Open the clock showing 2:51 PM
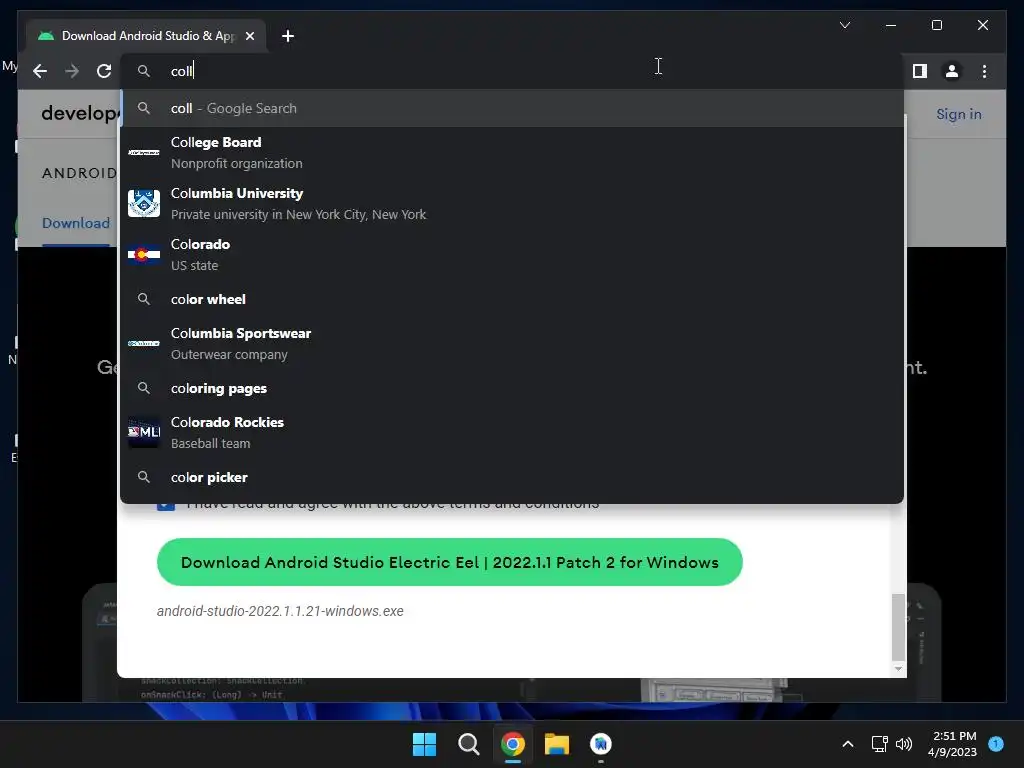This screenshot has height=768, width=1024. [x=953, y=744]
